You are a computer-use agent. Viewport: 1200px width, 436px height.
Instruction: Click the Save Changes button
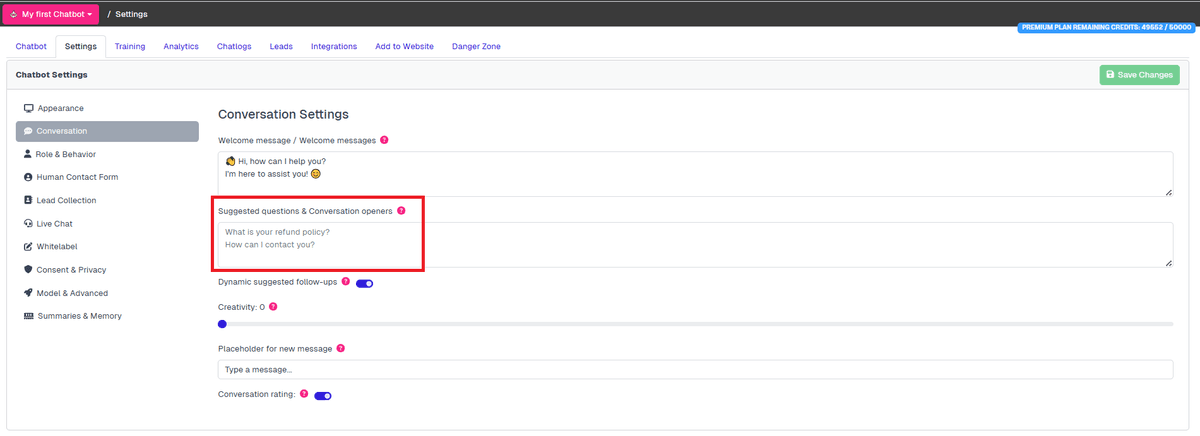click(x=1139, y=75)
